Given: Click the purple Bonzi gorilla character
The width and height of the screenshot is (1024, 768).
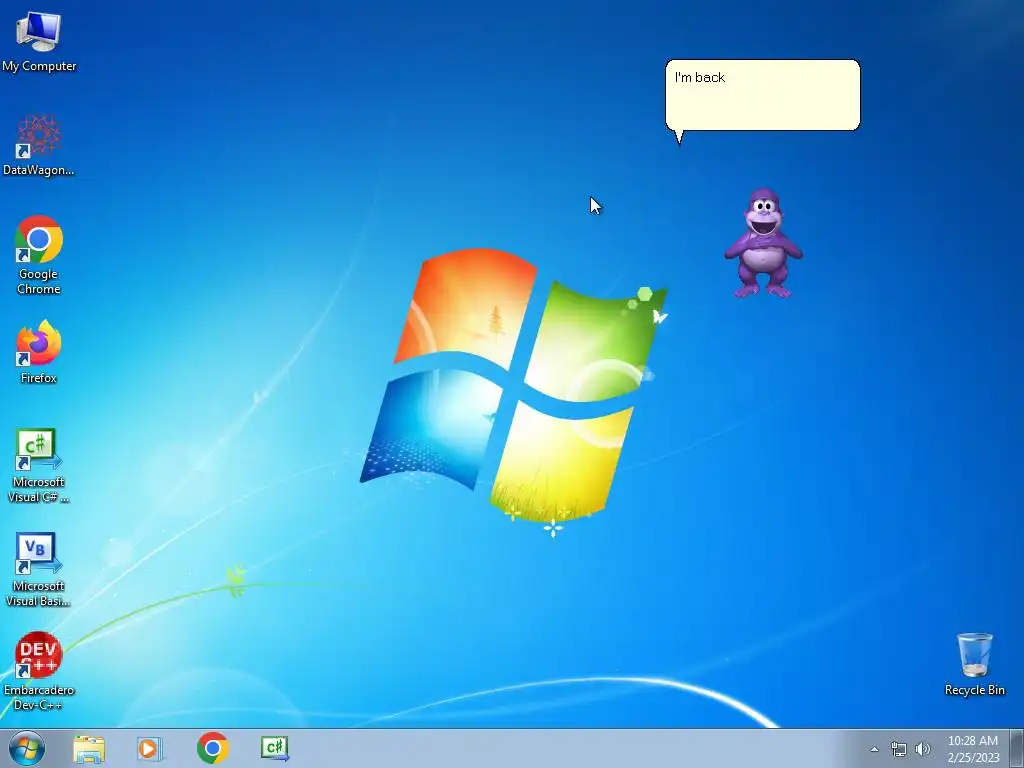Looking at the screenshot, I should [x=763, y=244].
